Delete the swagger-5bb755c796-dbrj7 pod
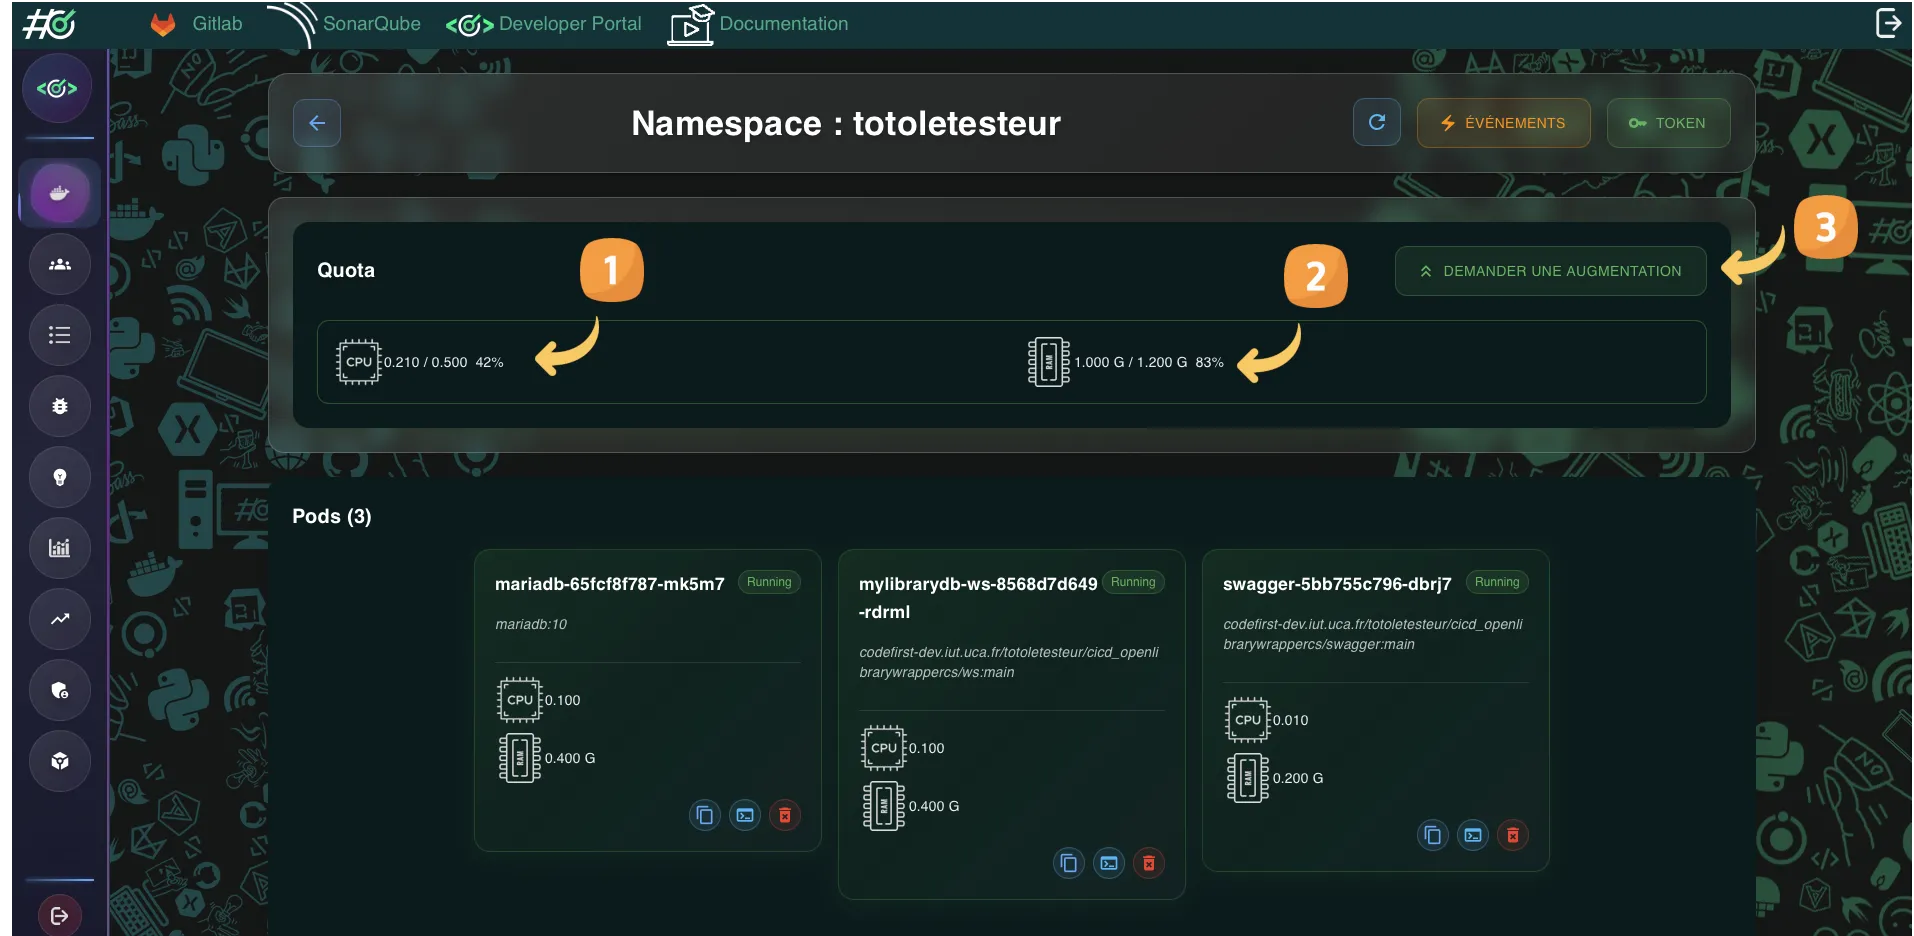Viewport: 1914px width, 936px height. click(1512, 836)
